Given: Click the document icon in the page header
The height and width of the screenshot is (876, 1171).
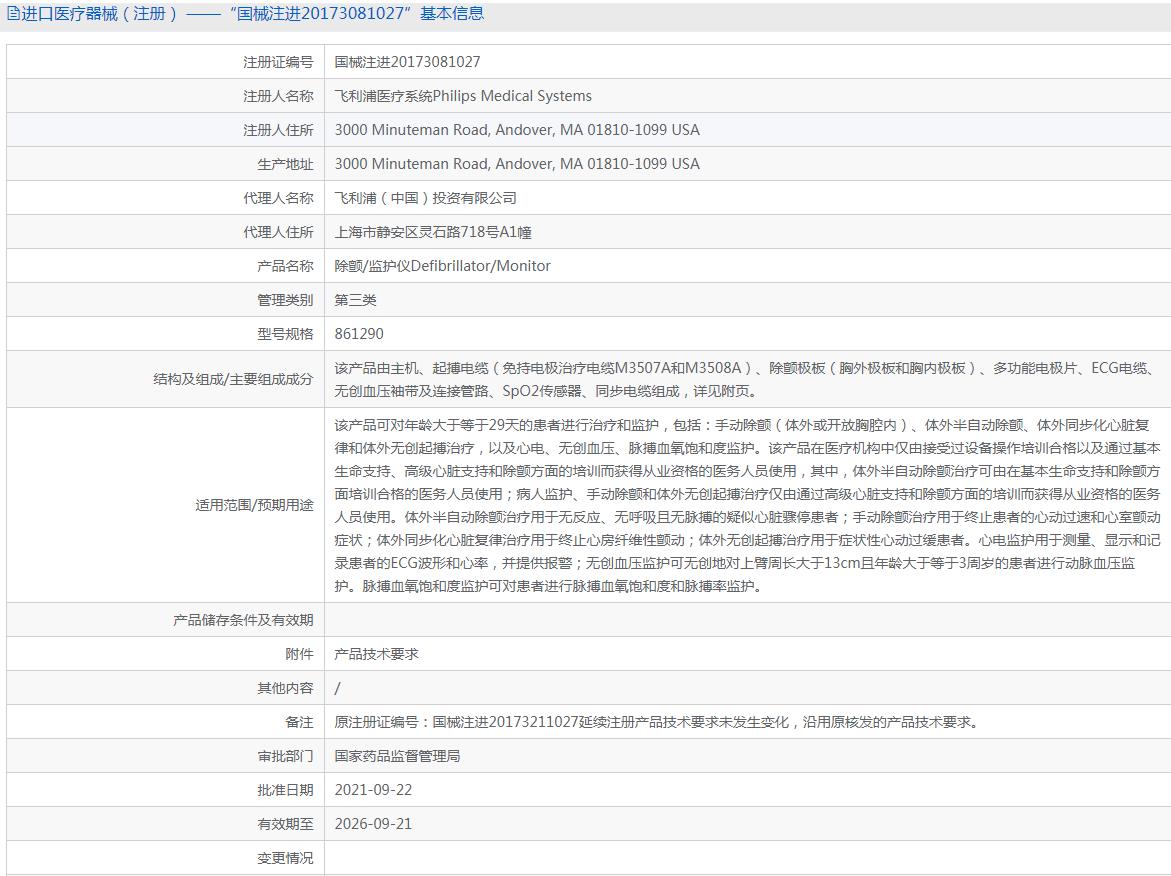Looking at the screenshot, I should click(x=13, y=14).
